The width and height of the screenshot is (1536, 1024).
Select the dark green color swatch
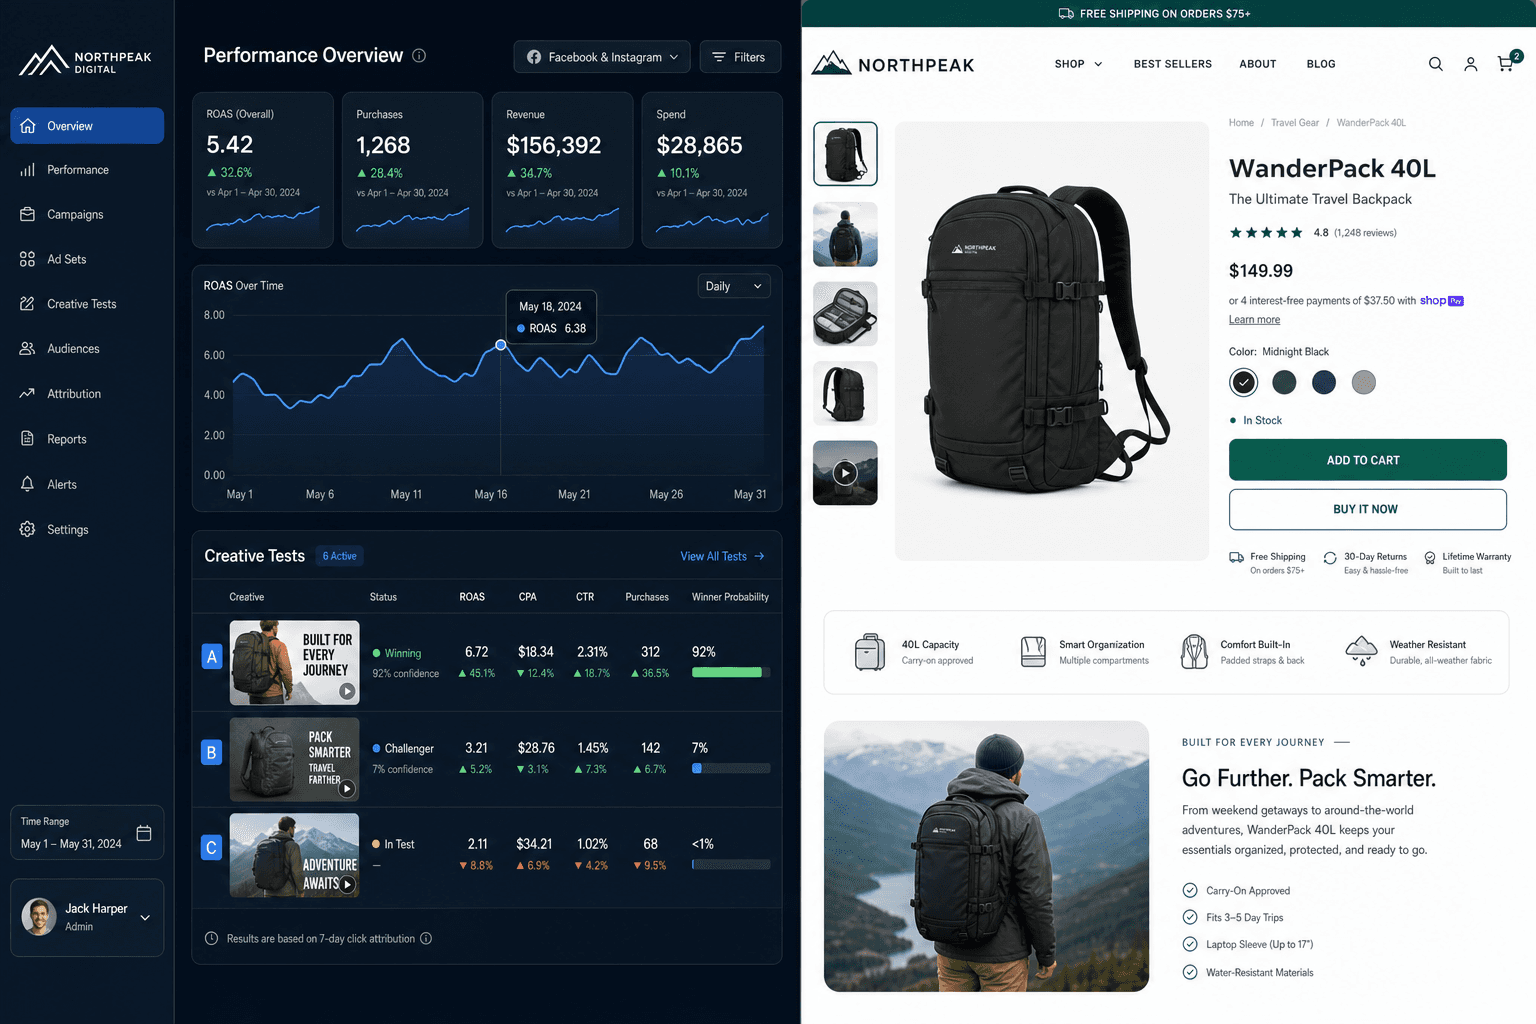click(x=1284, y=382)
